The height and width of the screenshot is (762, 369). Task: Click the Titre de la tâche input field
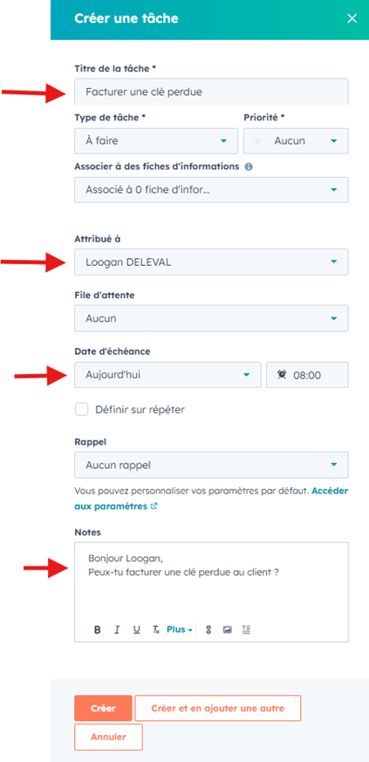pos(211,91)
